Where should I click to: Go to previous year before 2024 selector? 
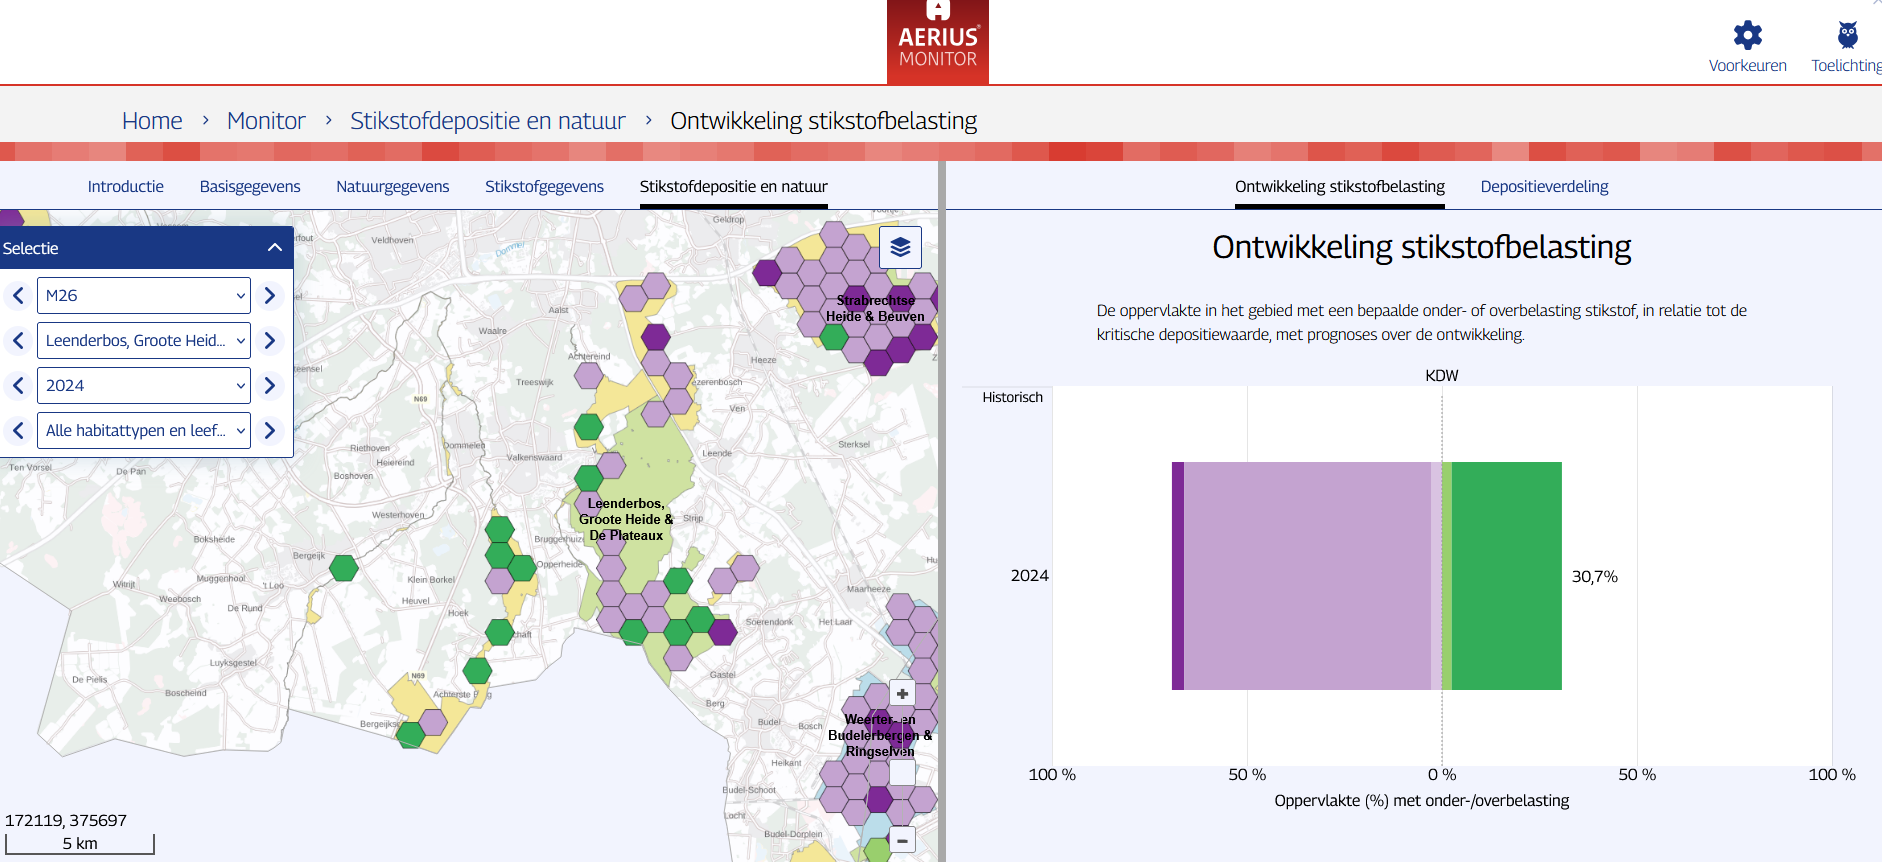point(18,386)
